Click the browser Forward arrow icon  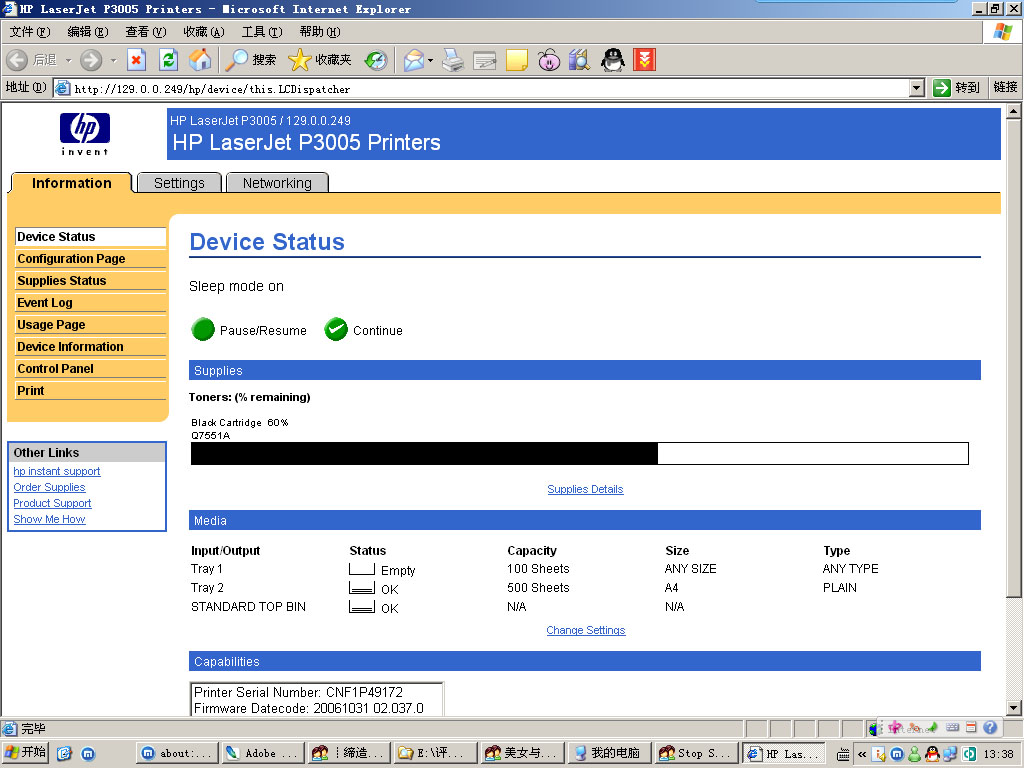tap(91, 60)
